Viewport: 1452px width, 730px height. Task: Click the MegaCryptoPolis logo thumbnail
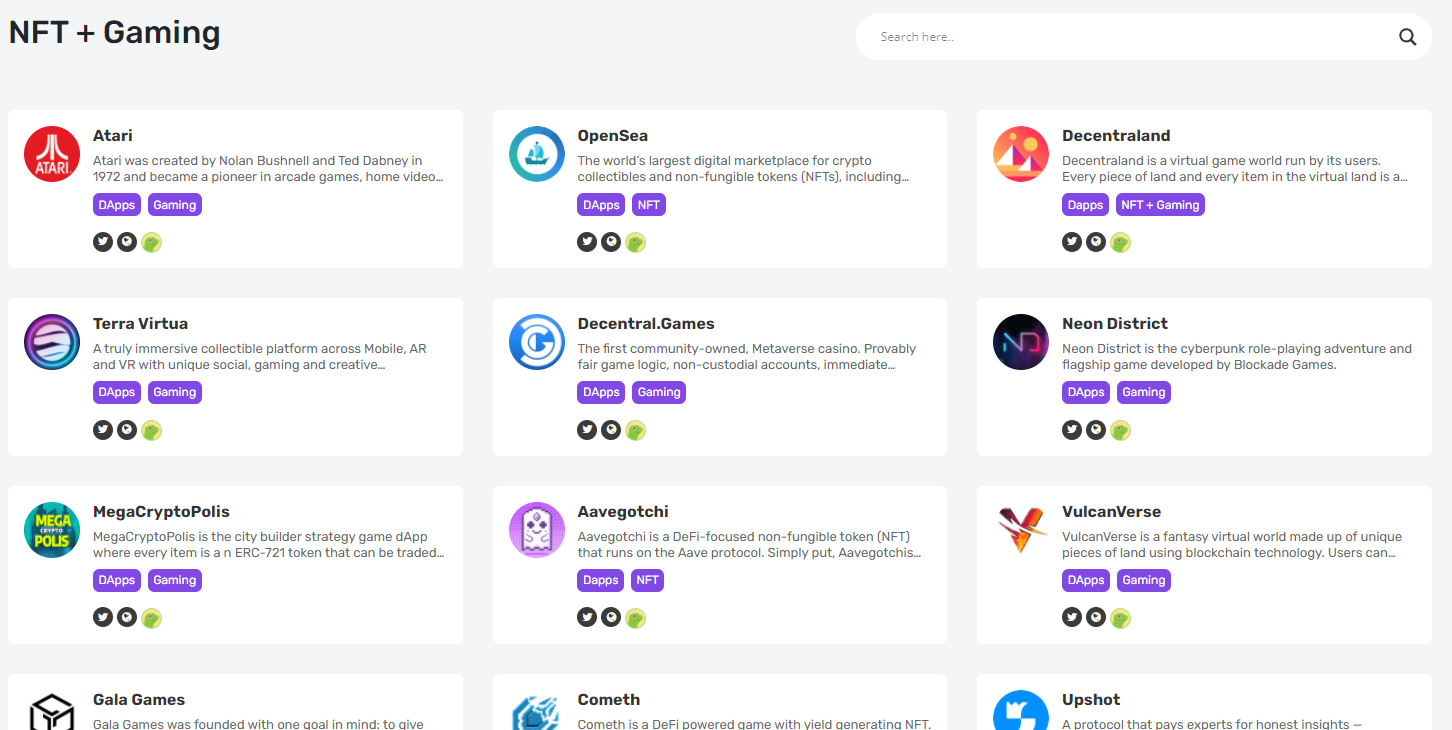coord(52,530)
